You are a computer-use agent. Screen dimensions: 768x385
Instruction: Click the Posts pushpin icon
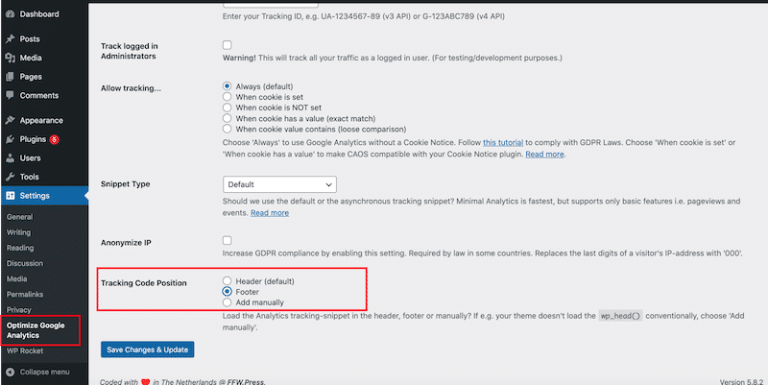[x=10, y=39]
